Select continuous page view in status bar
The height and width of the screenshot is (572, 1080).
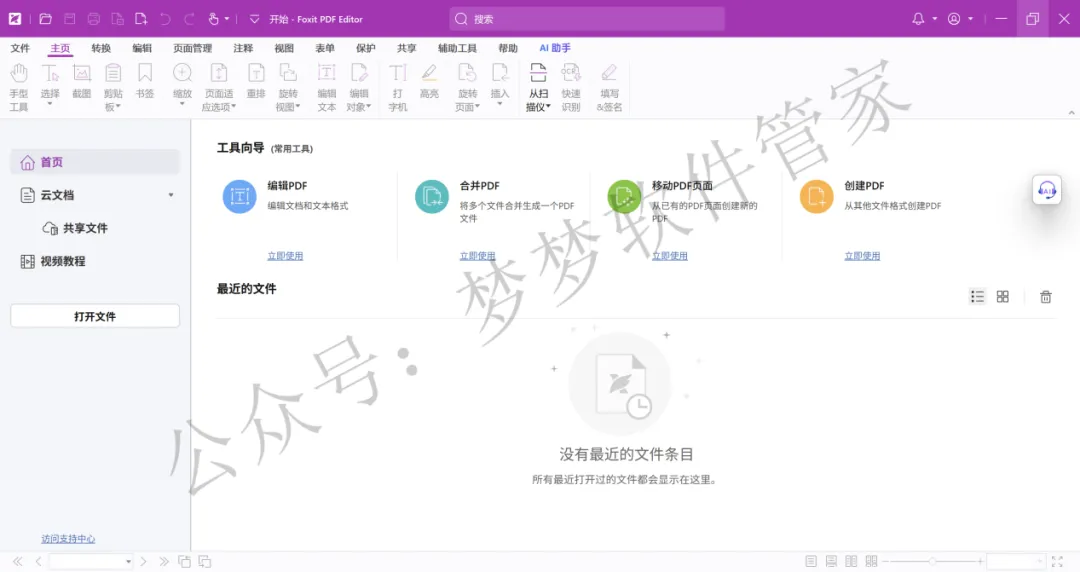pos(831,562)
